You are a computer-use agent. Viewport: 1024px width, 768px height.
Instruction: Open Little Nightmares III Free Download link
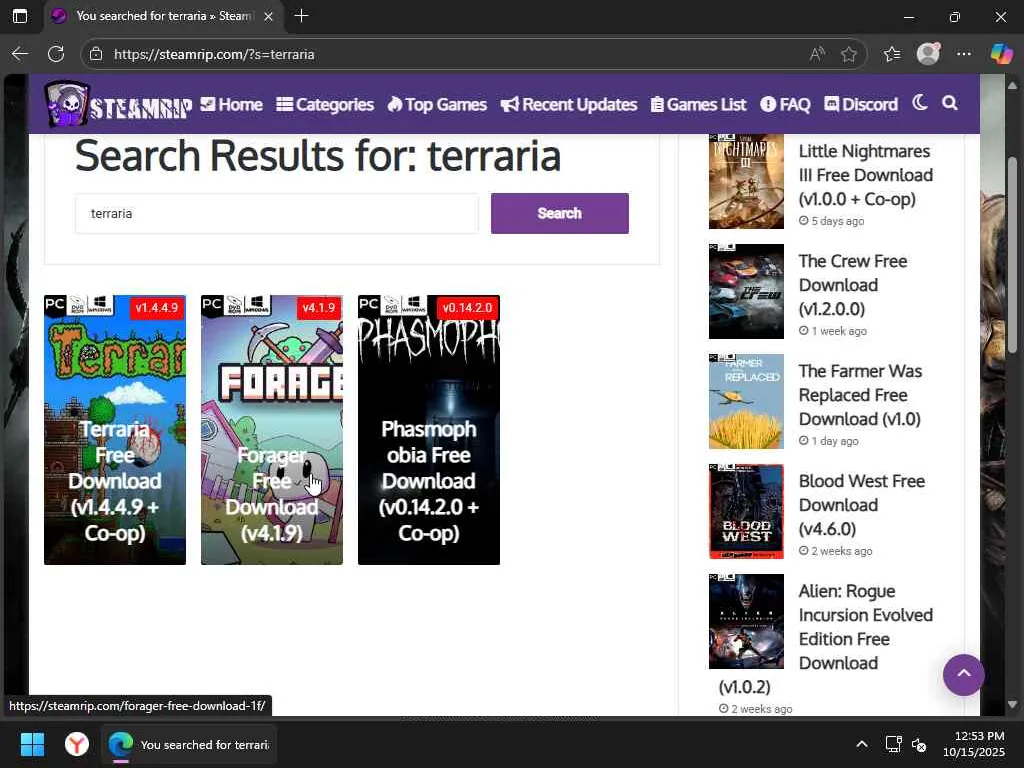865,175
